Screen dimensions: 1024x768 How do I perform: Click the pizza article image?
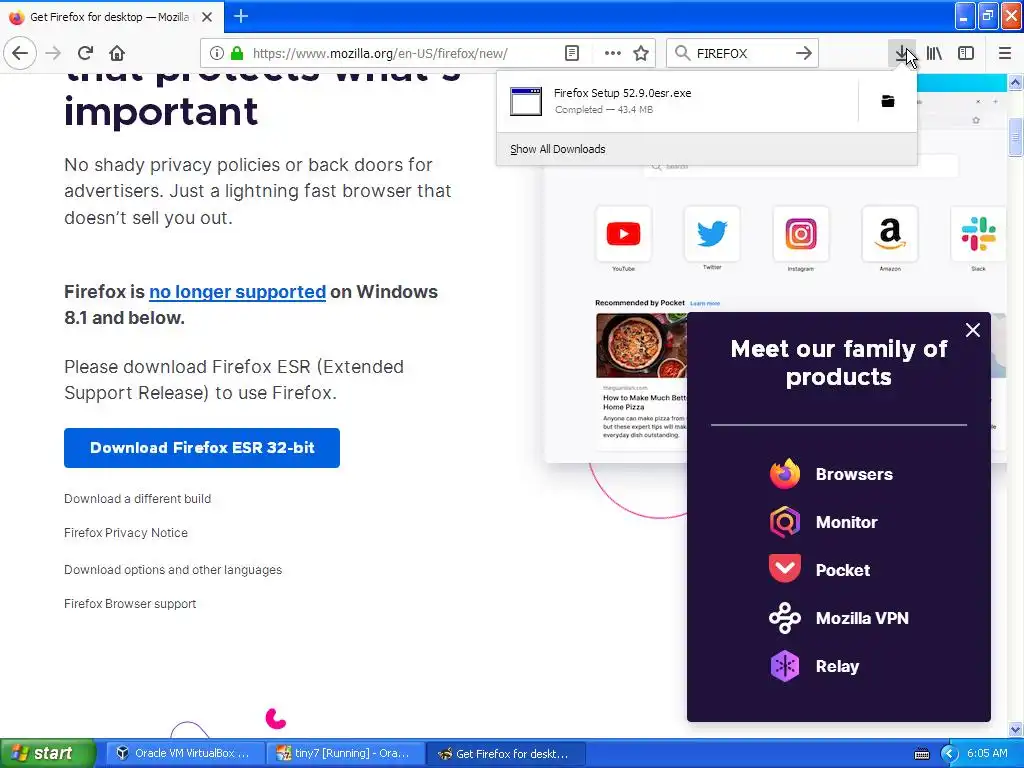641,345
